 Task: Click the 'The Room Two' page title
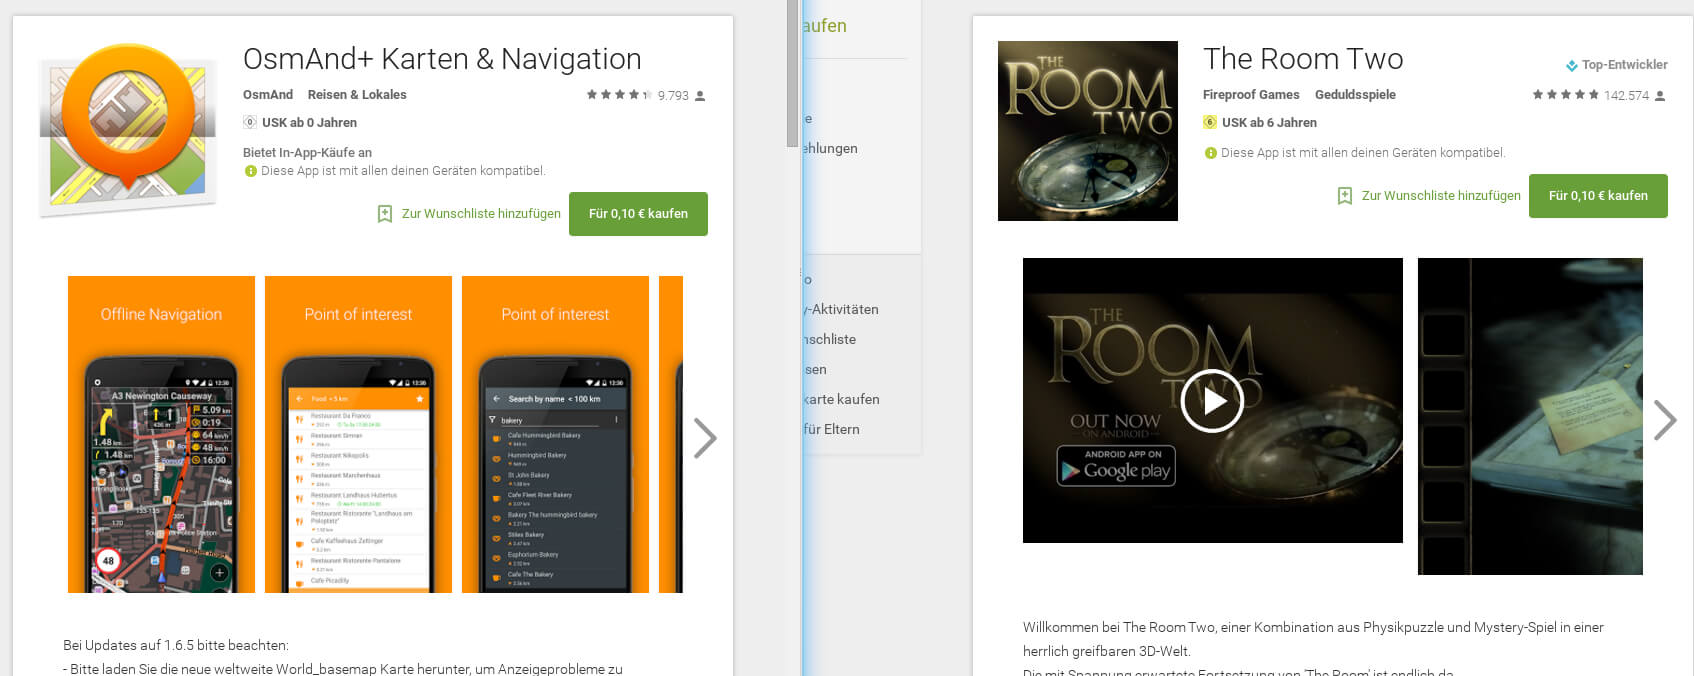tap(1303, 59)
